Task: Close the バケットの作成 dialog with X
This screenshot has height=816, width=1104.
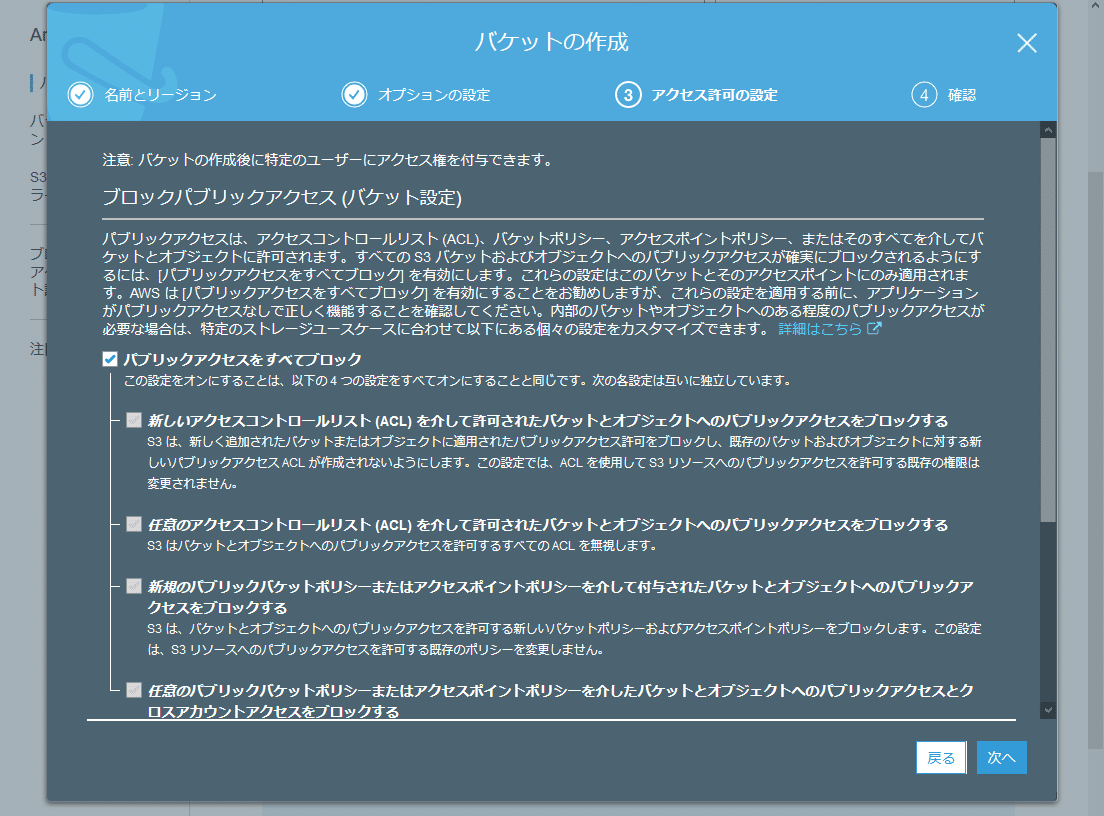Action: pos(1027,43)
